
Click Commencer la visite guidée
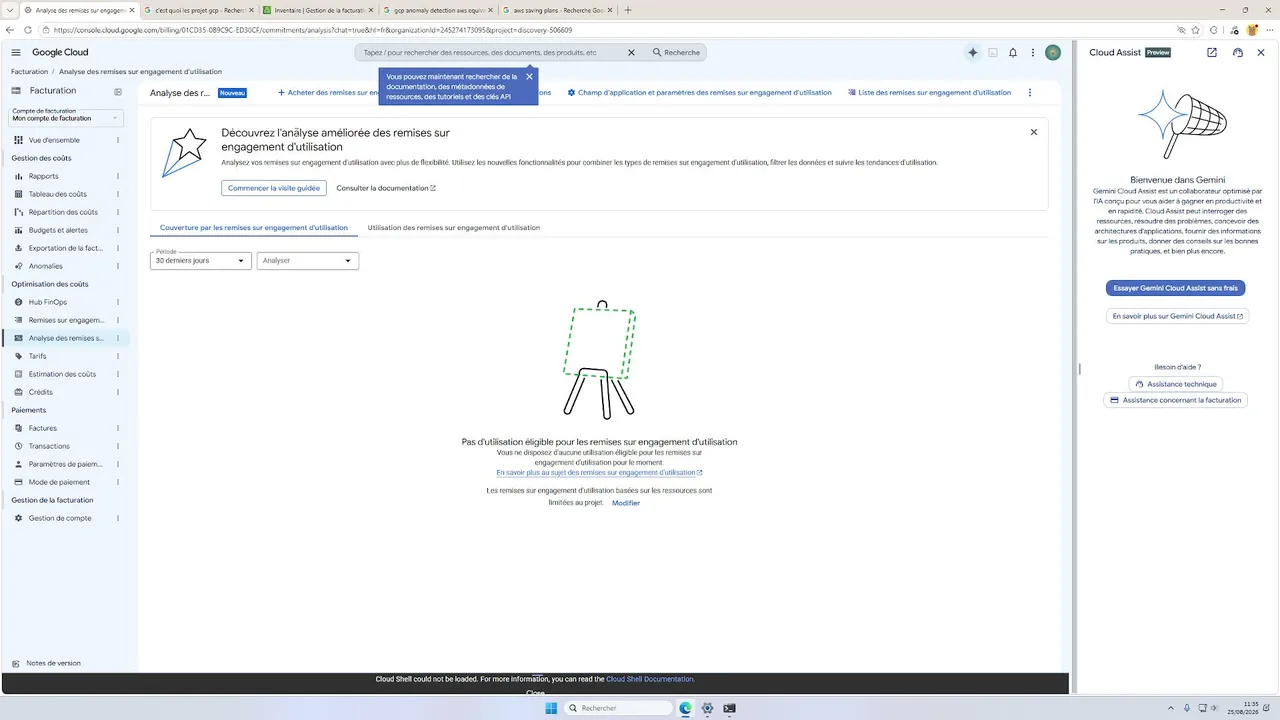pyautogui.click(x=274, y=188)
